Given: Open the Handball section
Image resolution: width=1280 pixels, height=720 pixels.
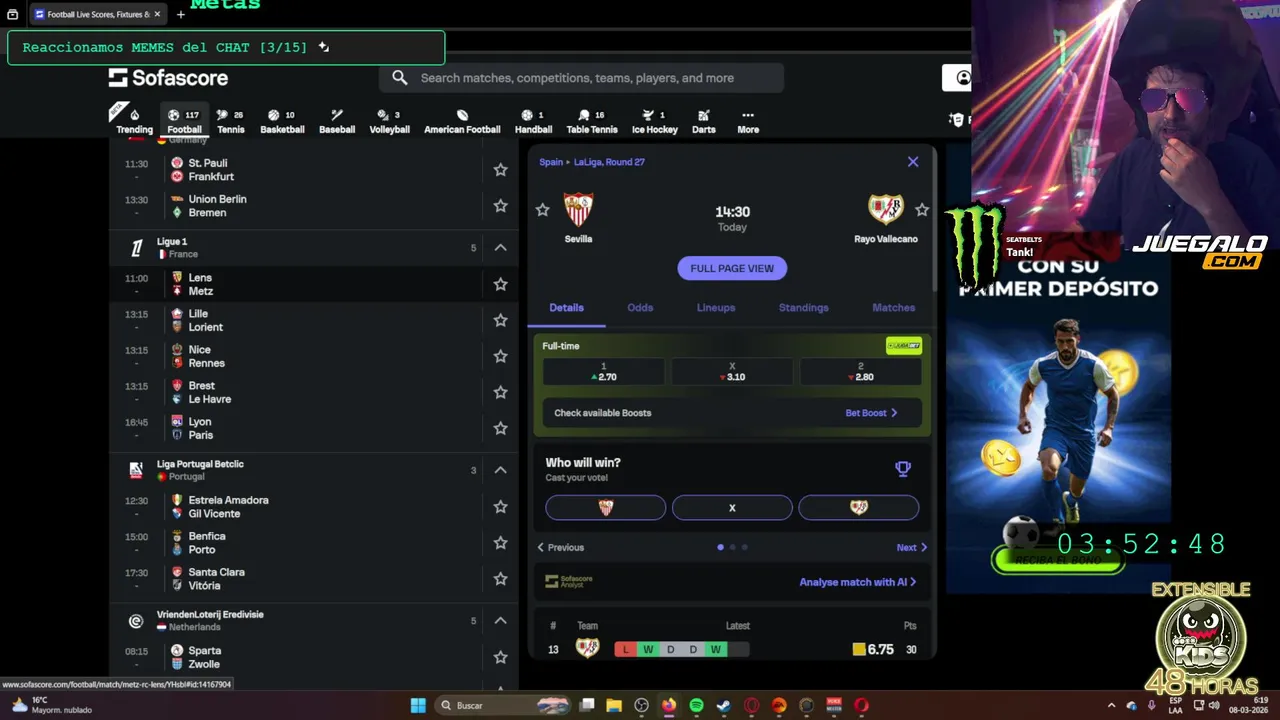Looking at the screenshot, I should (533, 121).
